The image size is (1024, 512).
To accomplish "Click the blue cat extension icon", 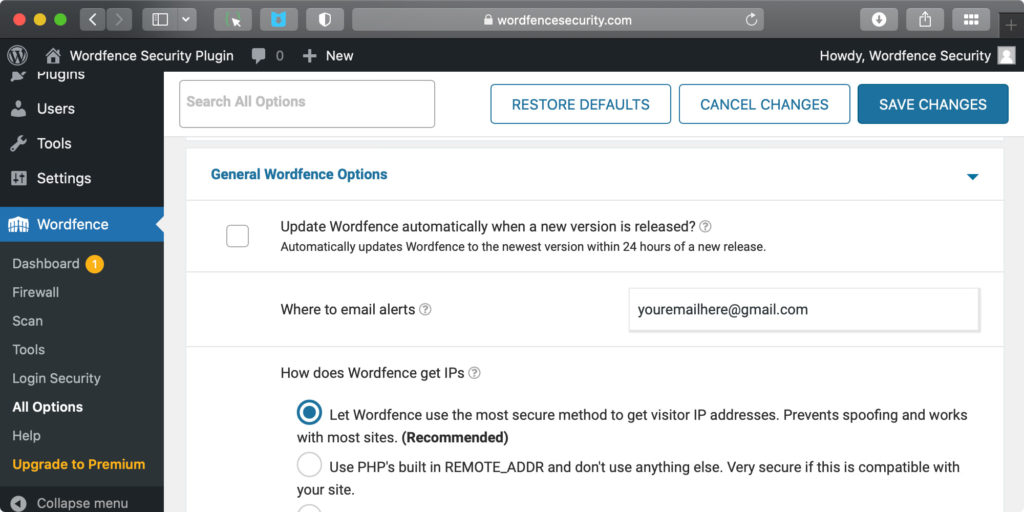I will click(x=279, y=20).
